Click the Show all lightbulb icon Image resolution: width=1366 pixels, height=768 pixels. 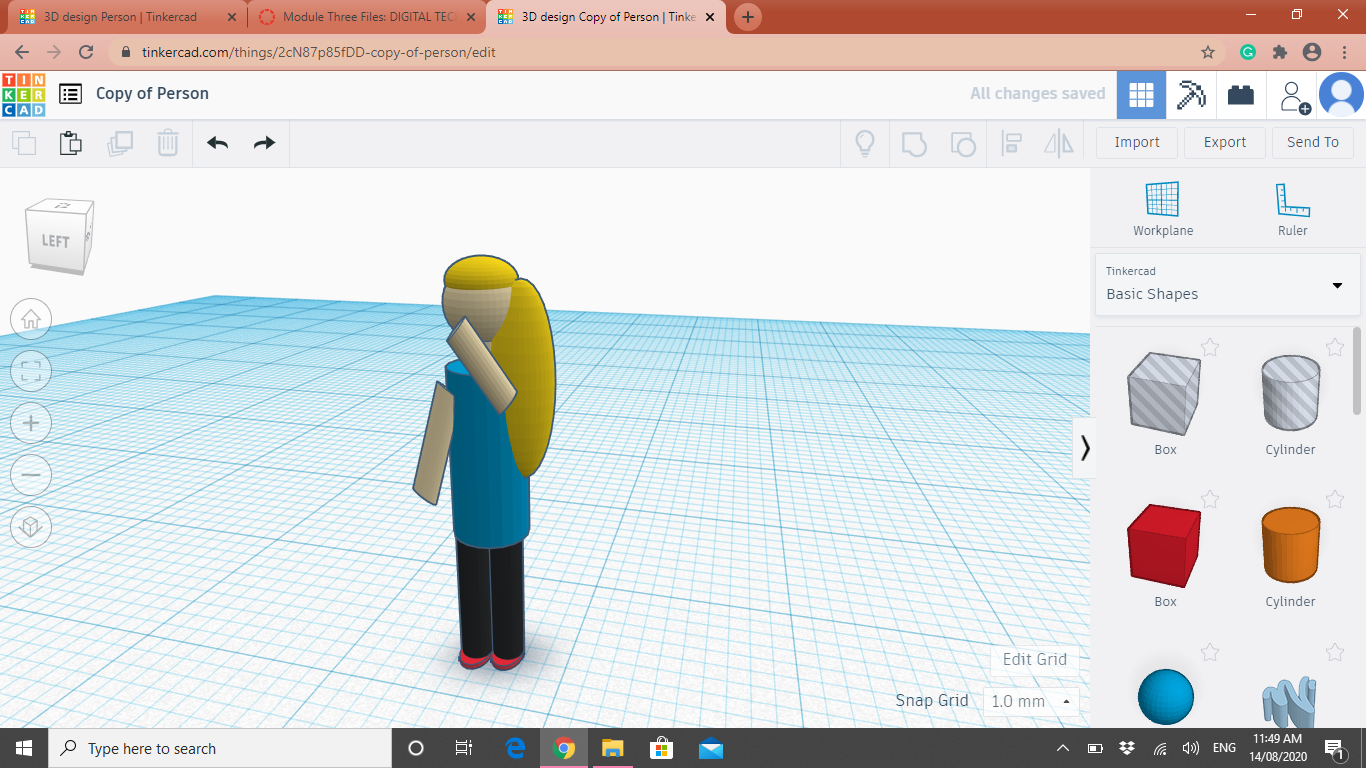[865, 143]
